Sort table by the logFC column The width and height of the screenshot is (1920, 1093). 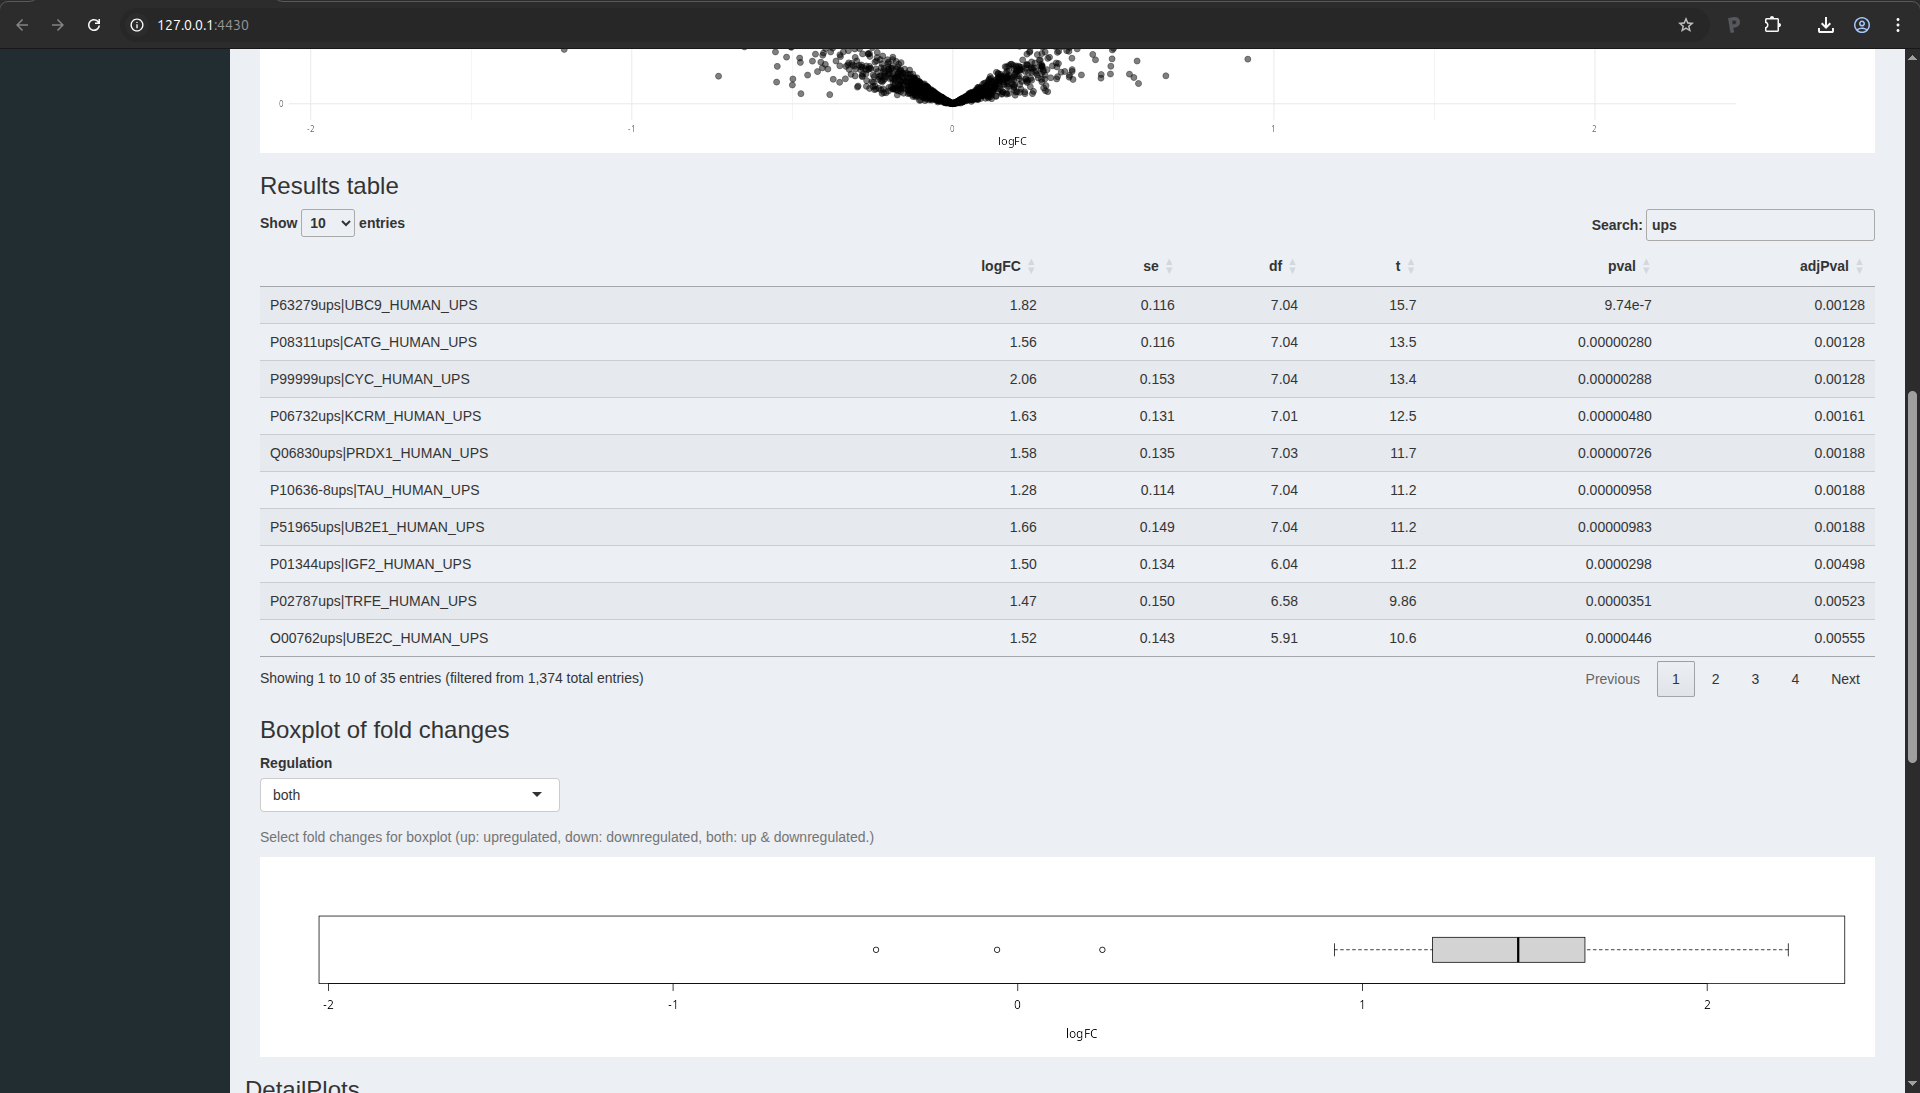point(1008,266)
